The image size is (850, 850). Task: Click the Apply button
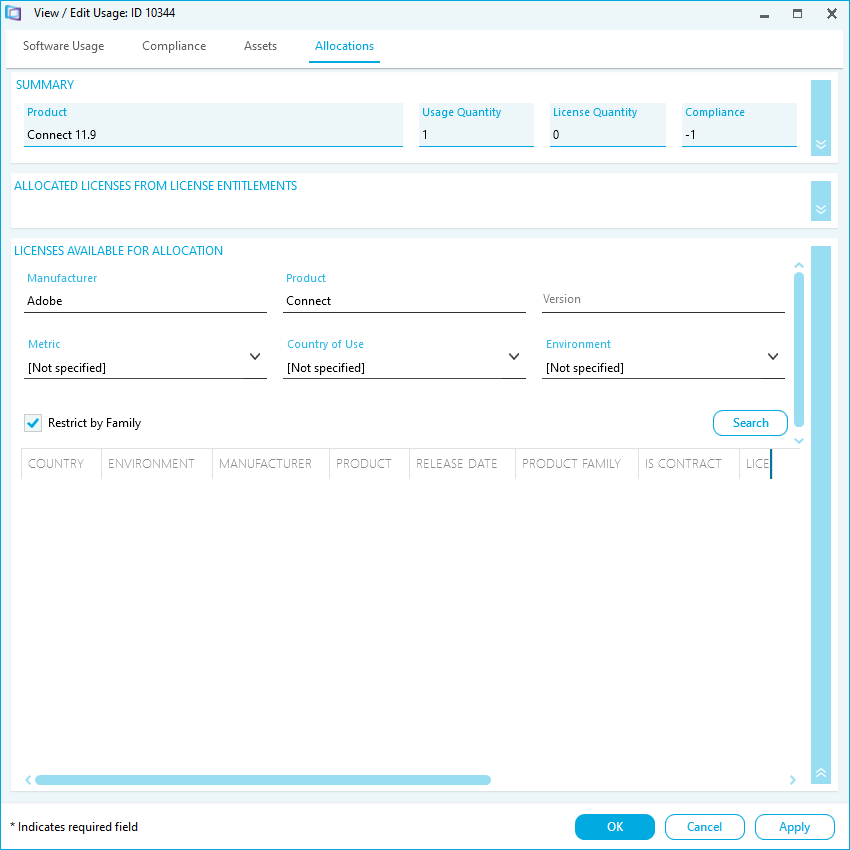pos(794,827)
